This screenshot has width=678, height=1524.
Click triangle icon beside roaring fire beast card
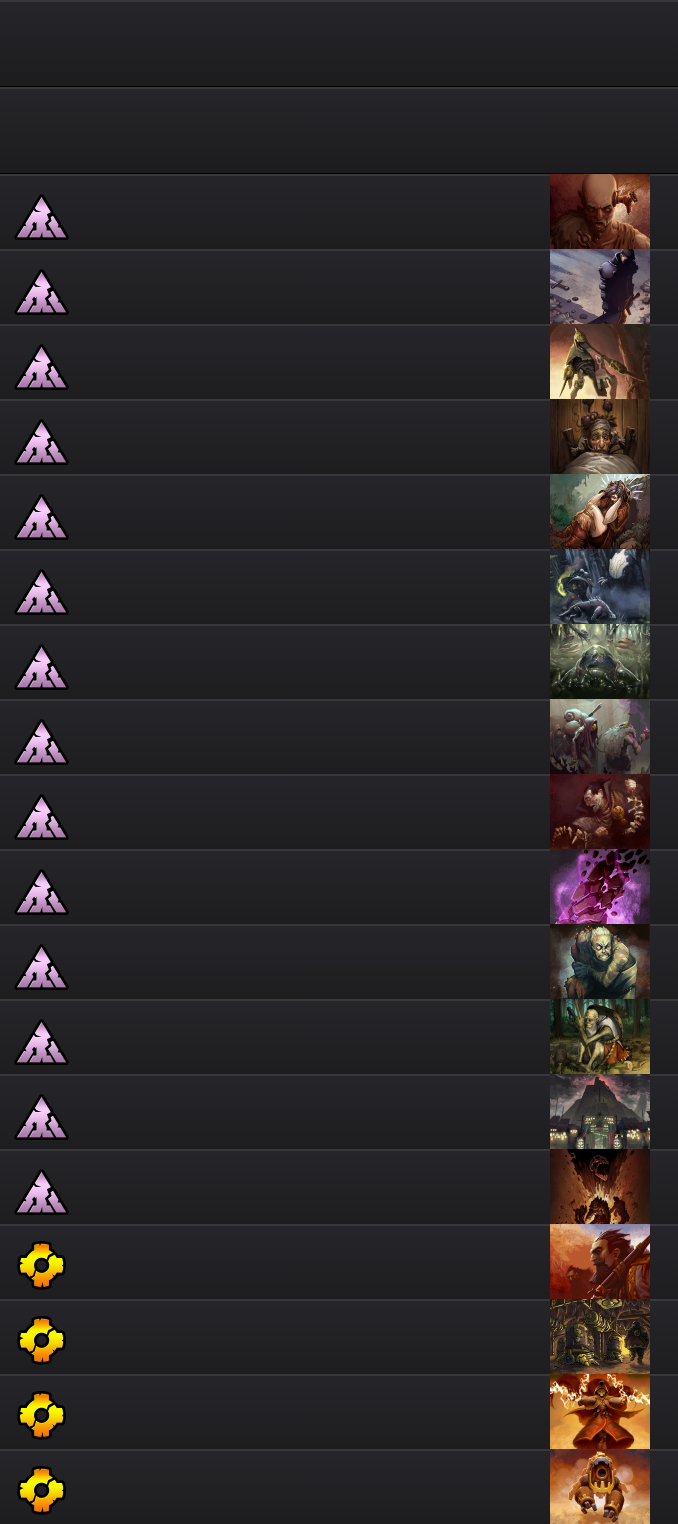click(41, 1192)
